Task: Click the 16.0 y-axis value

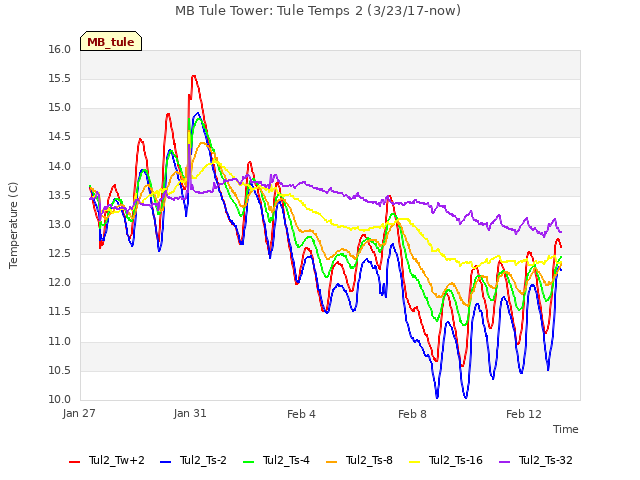Action: pyautogui.click(x=60, y=49)
